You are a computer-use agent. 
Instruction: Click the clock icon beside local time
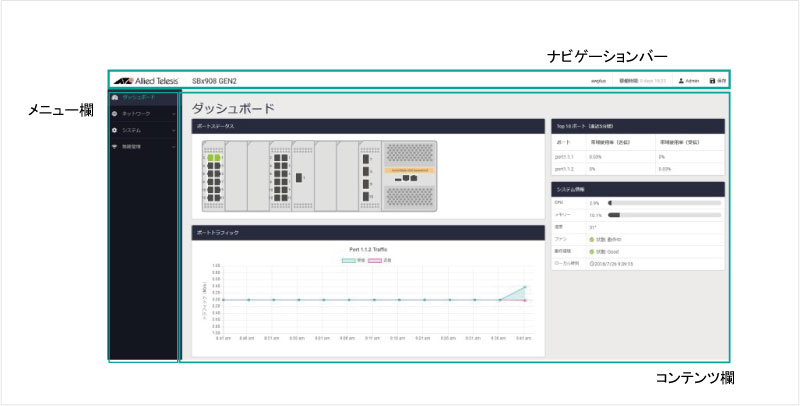click(591, 264)
